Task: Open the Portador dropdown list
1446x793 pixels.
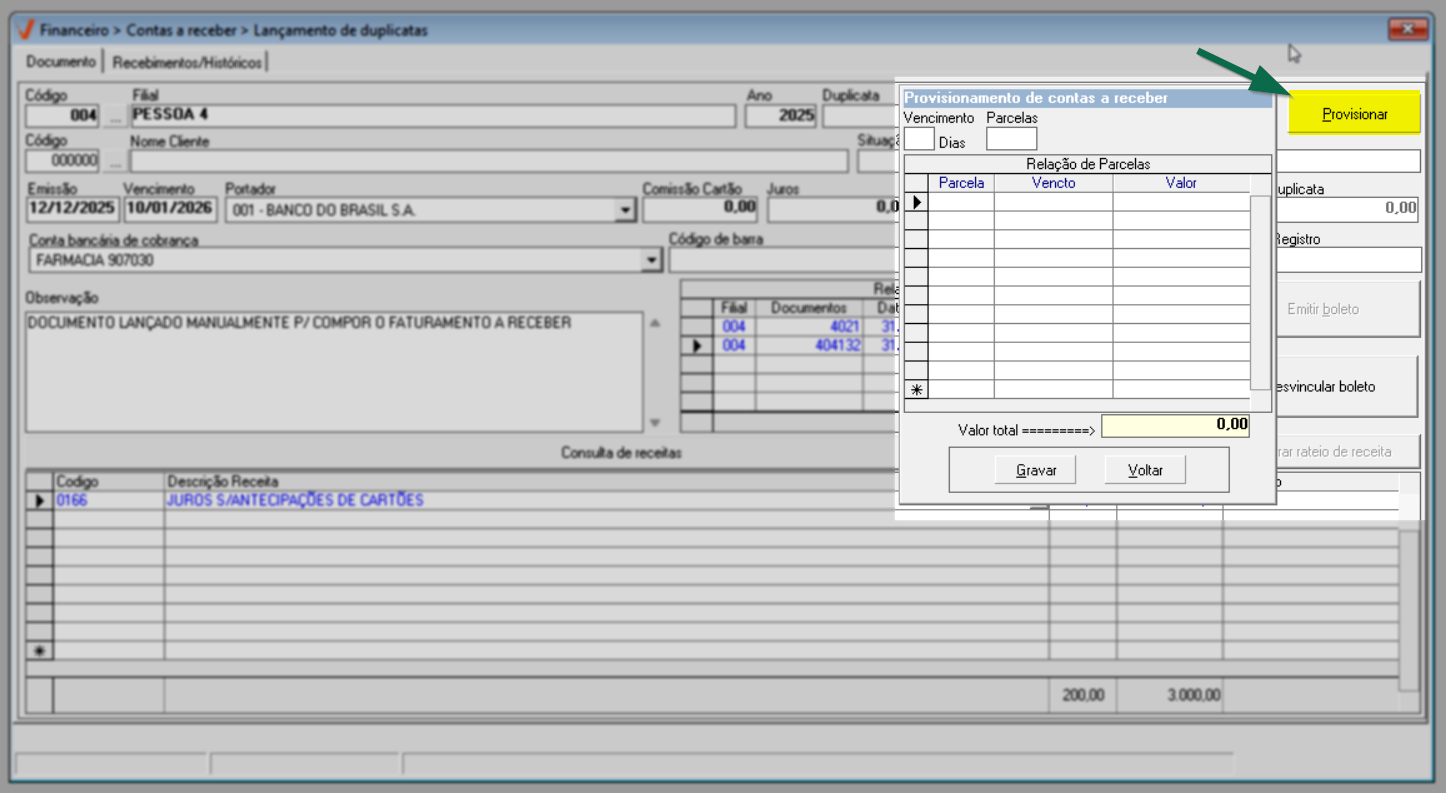Action: point(625,211)
